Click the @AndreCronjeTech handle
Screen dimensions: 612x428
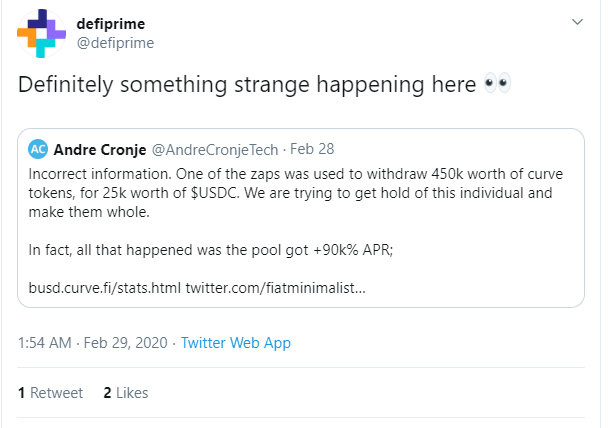[x=214, y=150]
